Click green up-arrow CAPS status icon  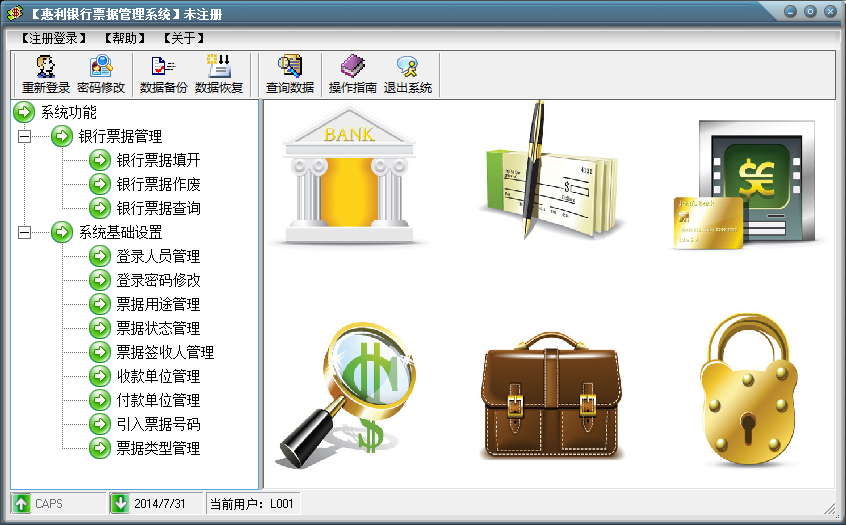[x=21, y=503]
